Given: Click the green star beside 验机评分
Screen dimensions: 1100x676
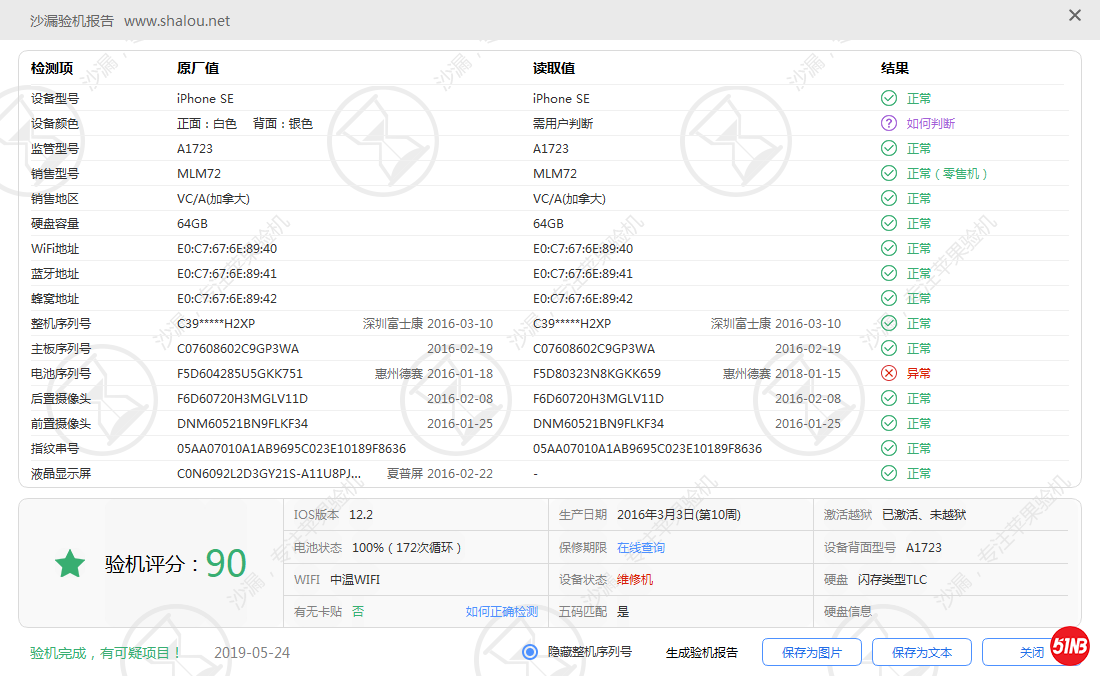Looking at the screenshot, I should click(x=69, y=564).
